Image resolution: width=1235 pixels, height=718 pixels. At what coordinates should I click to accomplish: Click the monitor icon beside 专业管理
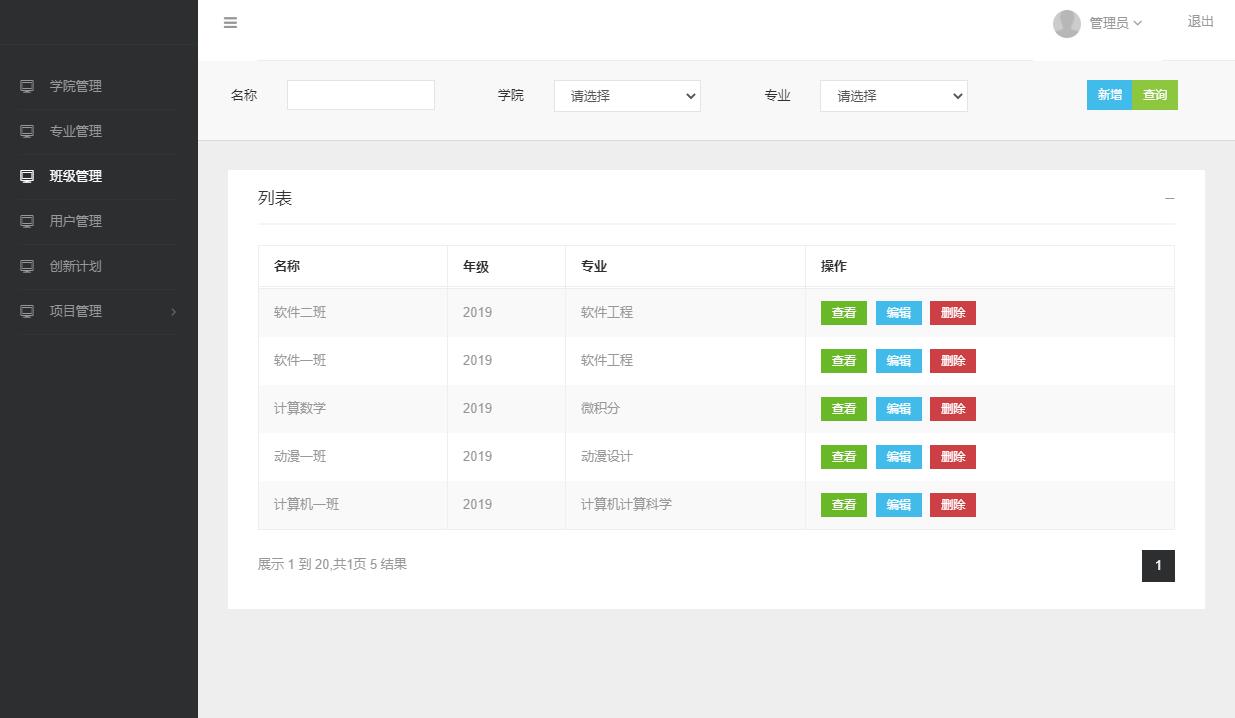coord(26,131)
